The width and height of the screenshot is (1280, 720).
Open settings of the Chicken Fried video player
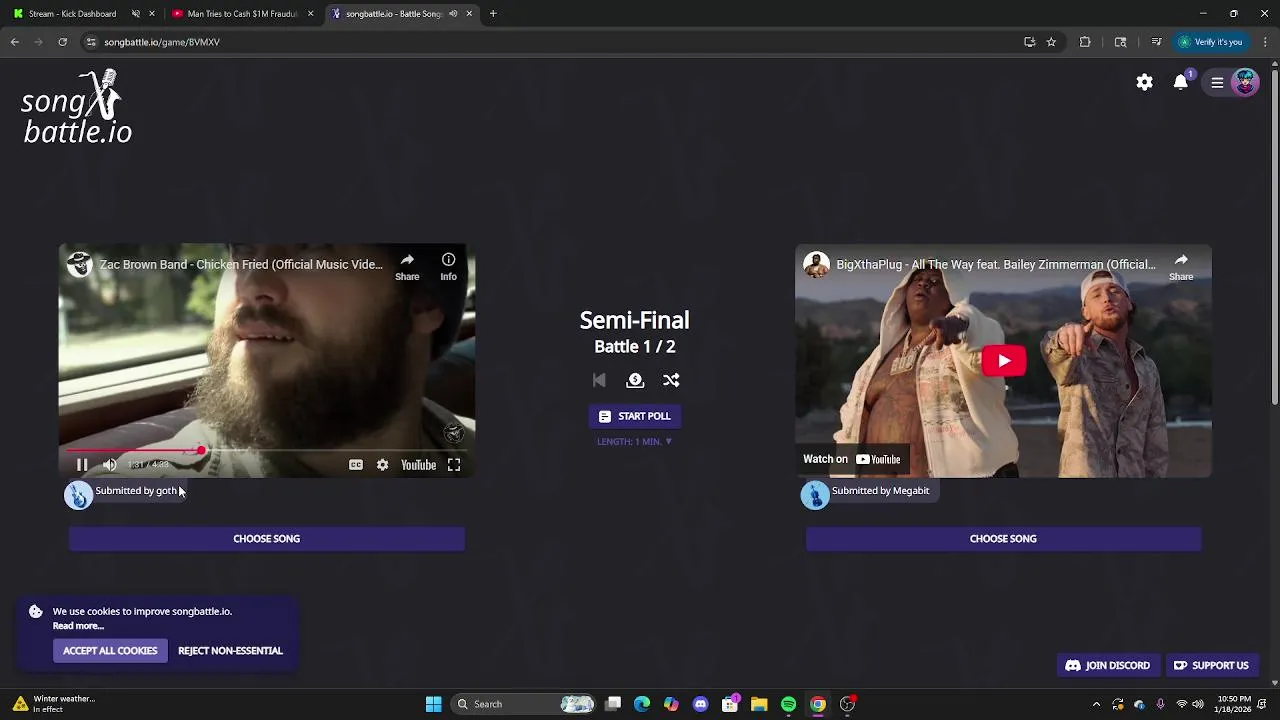382,465
